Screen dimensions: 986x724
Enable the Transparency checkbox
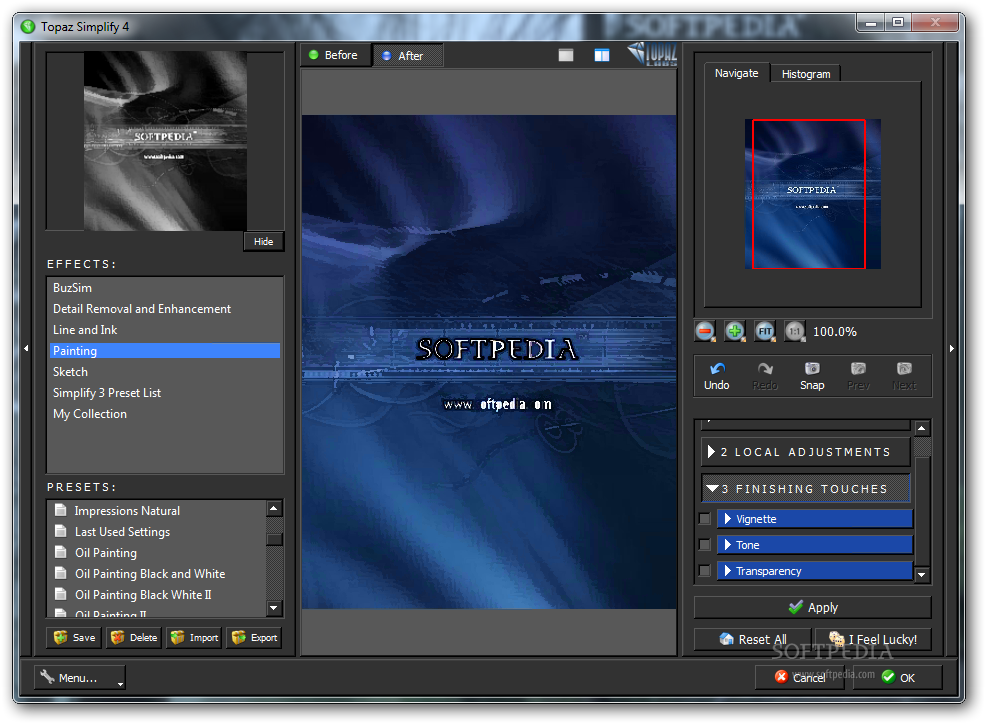coord(704,571)
